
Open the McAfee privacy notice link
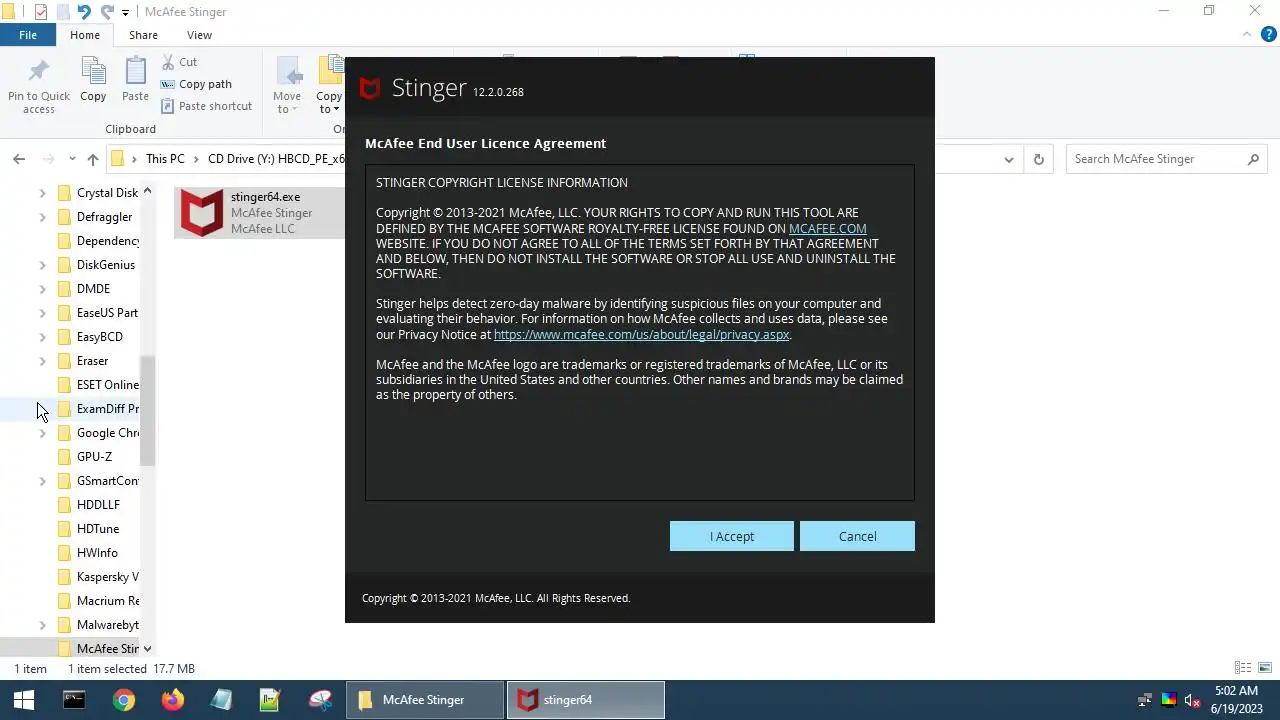tap(641, 334)
